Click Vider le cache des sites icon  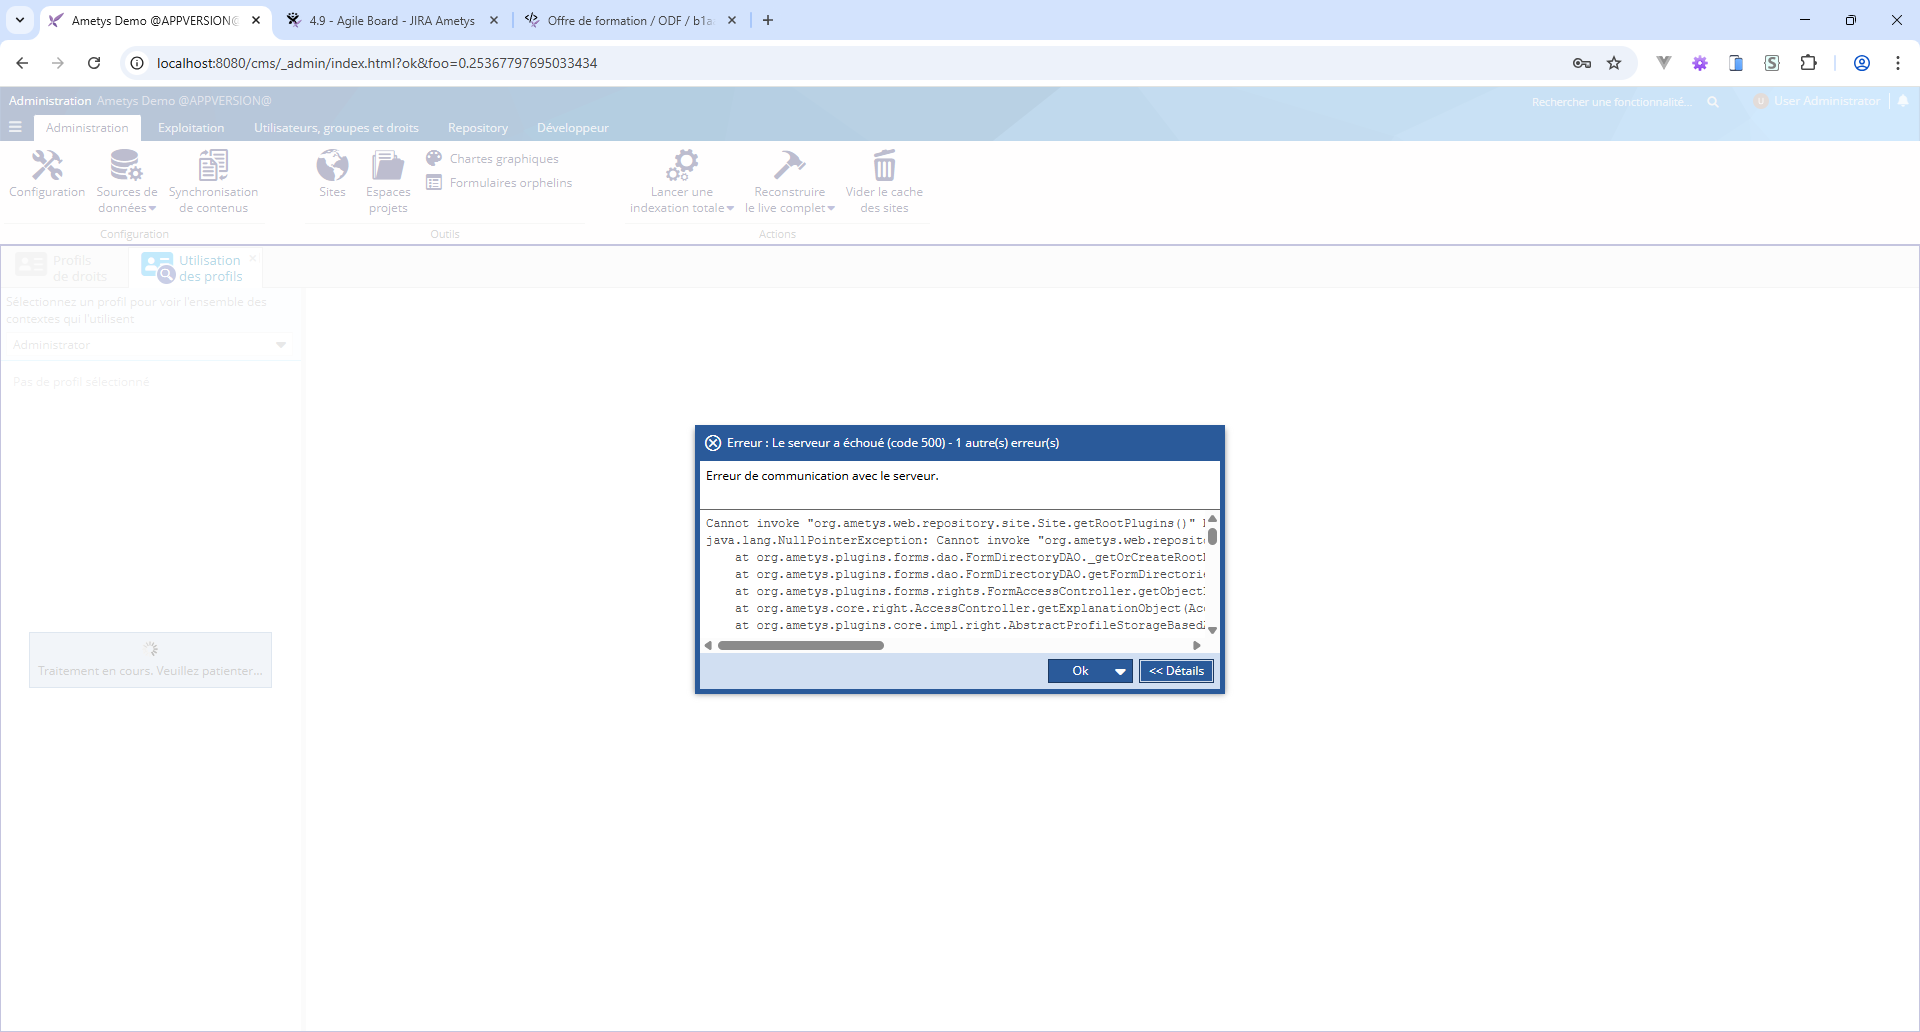pyautogui.click(x=884, y=166)
